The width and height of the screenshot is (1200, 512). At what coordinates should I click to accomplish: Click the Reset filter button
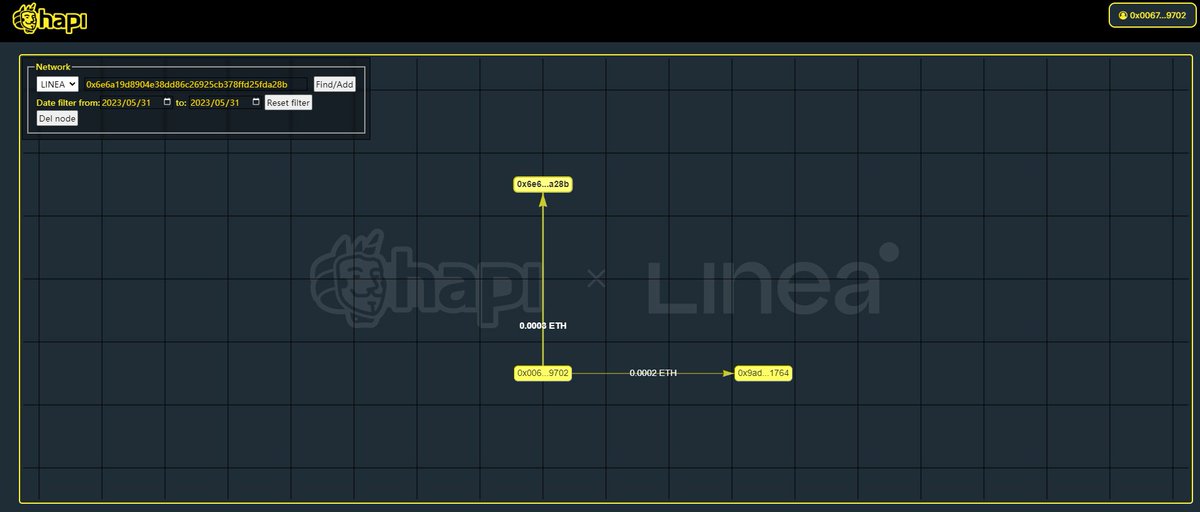coord(288,102)
